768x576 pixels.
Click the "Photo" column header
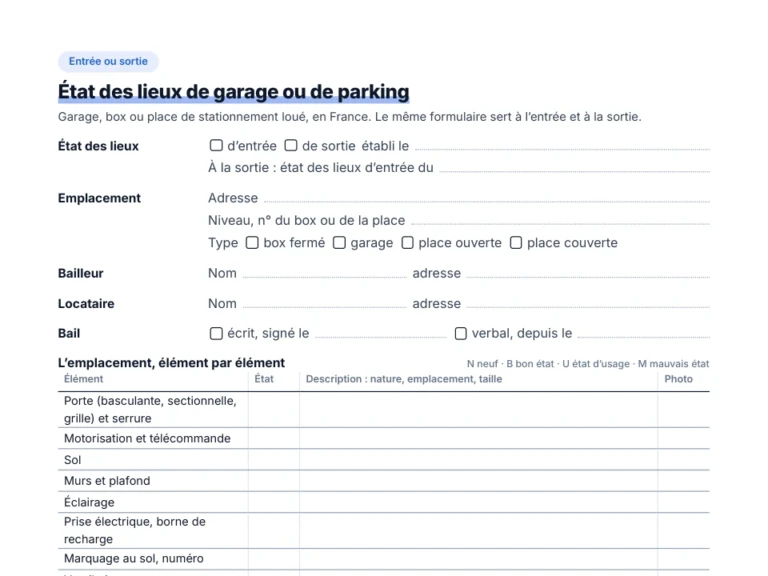[x=678, y=379]
